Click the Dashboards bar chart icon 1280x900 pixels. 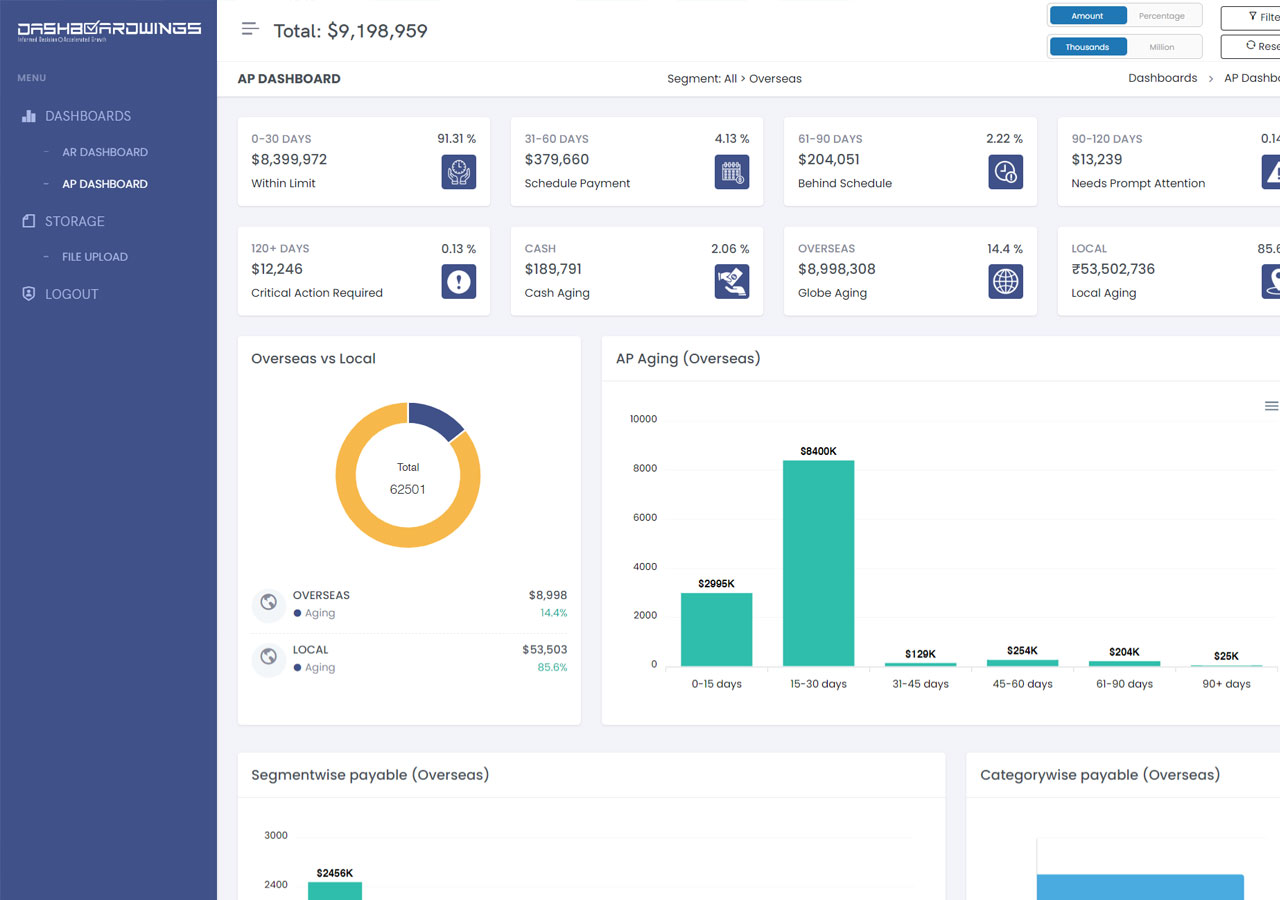click(x=28, y=116)
